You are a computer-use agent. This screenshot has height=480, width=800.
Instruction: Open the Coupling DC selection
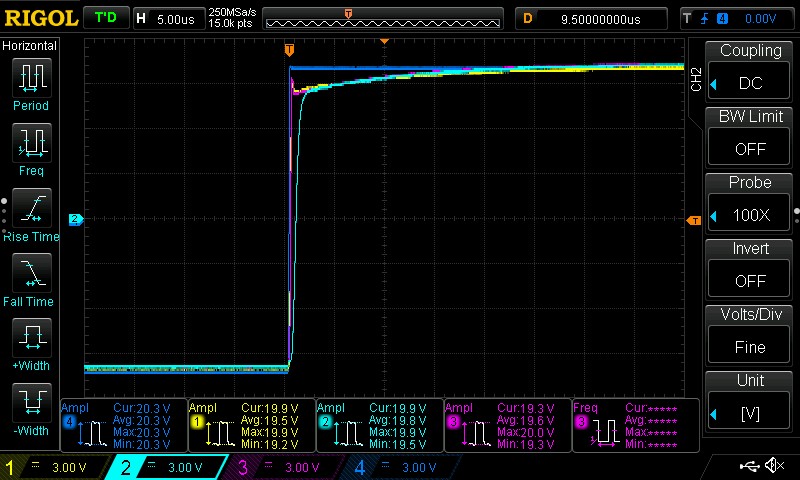750,70
